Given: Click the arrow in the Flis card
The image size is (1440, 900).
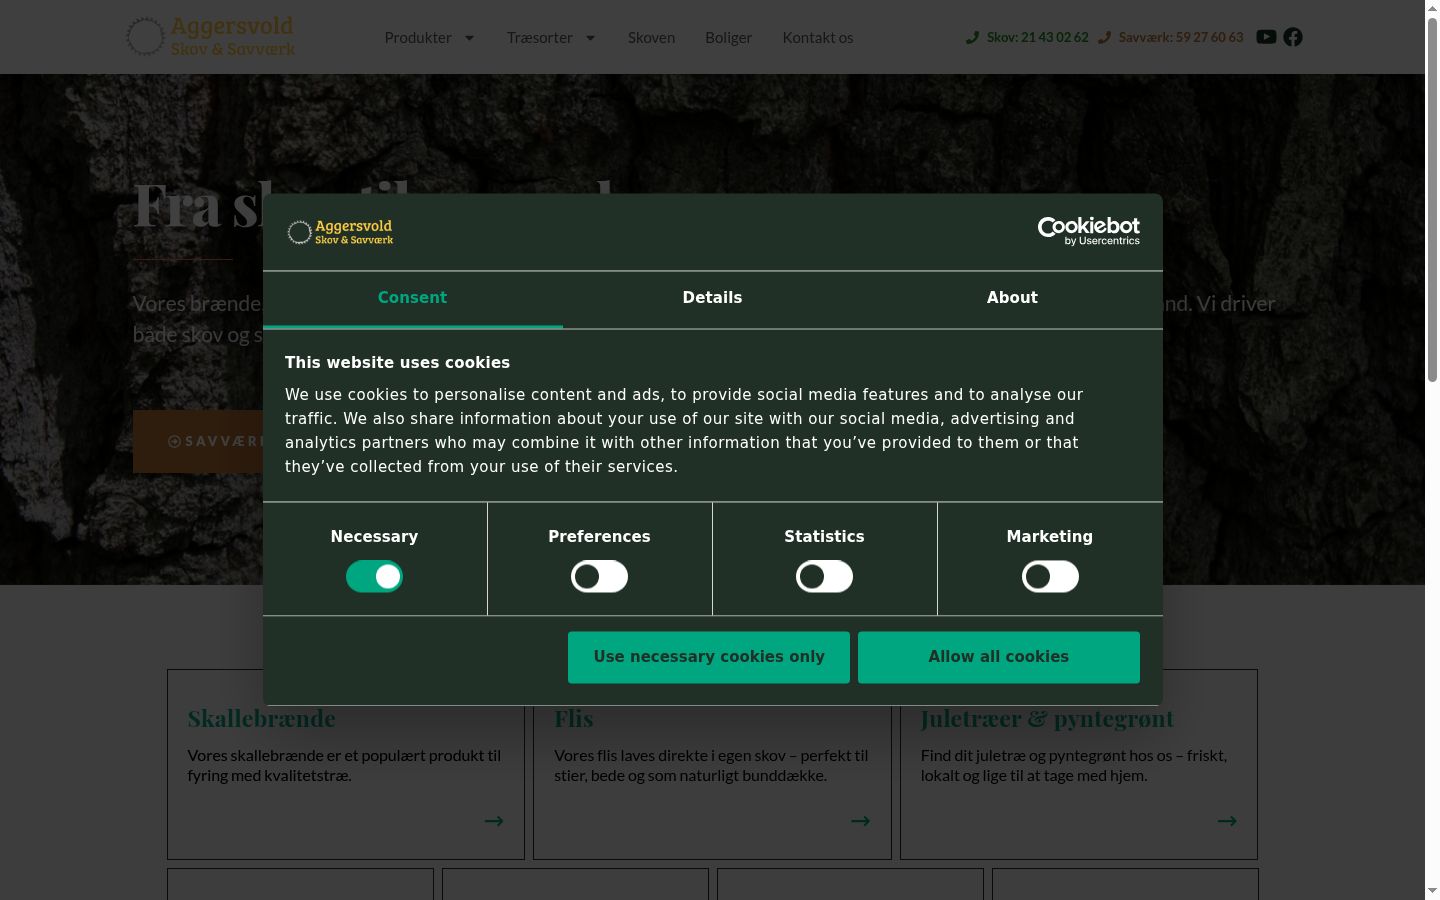Looking at the screenshot, I should (860, 821).
